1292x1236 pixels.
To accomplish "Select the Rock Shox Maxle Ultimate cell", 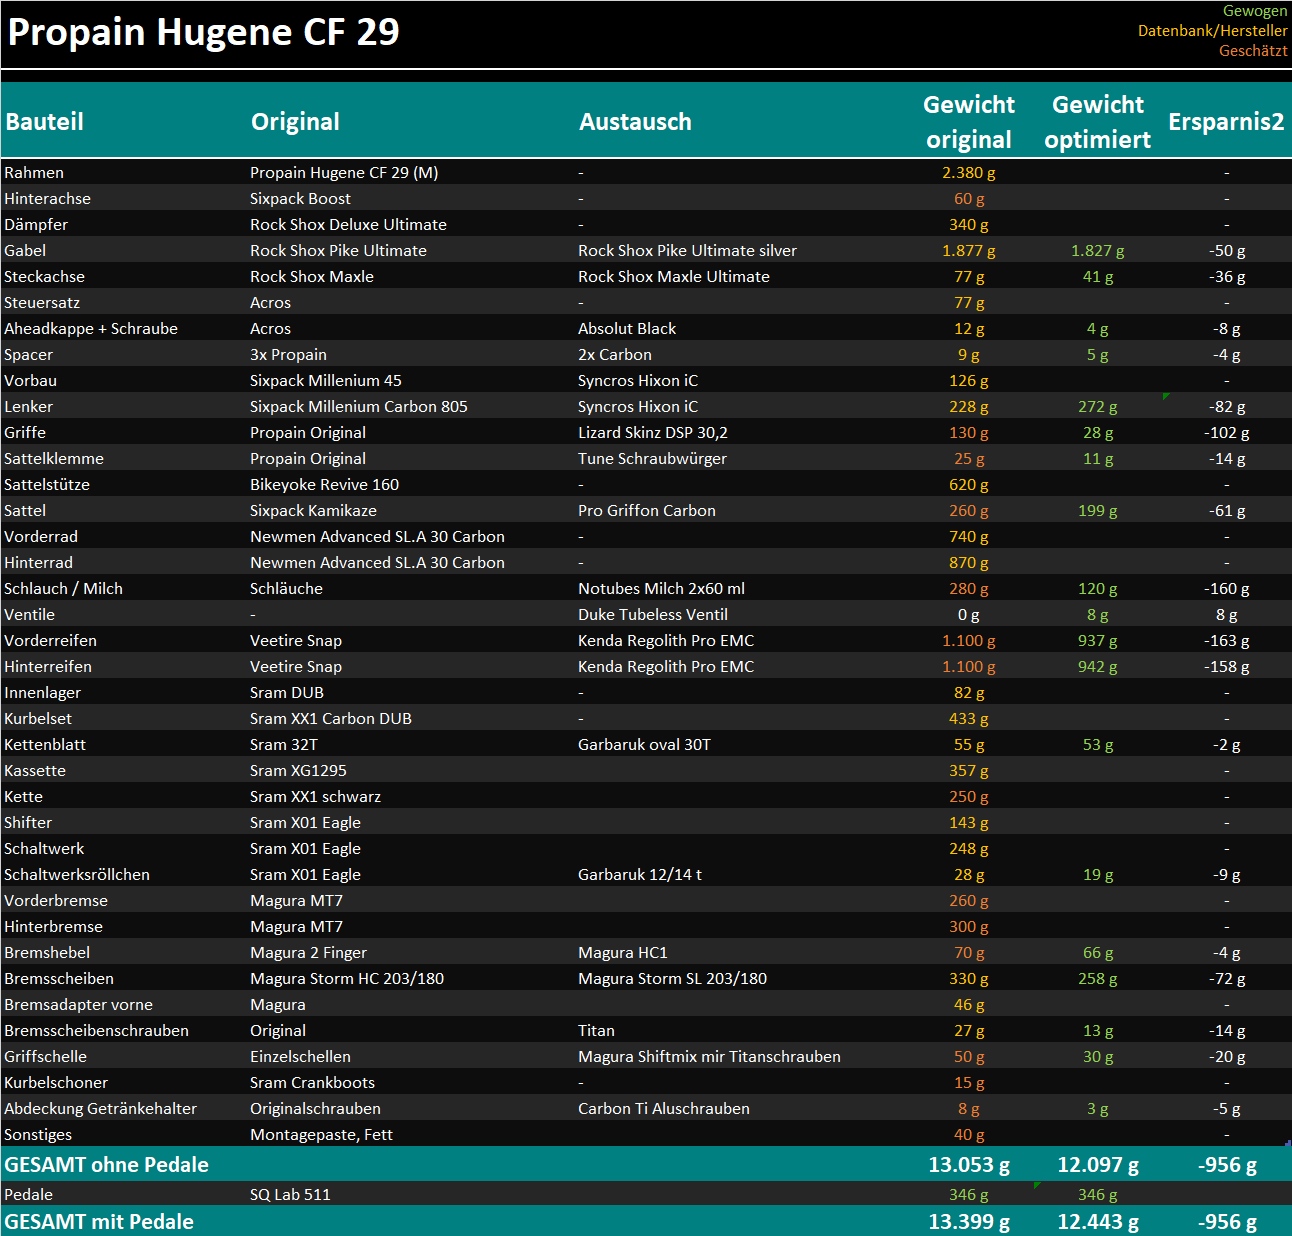I will pyautogui.click(x=674, y=277).
